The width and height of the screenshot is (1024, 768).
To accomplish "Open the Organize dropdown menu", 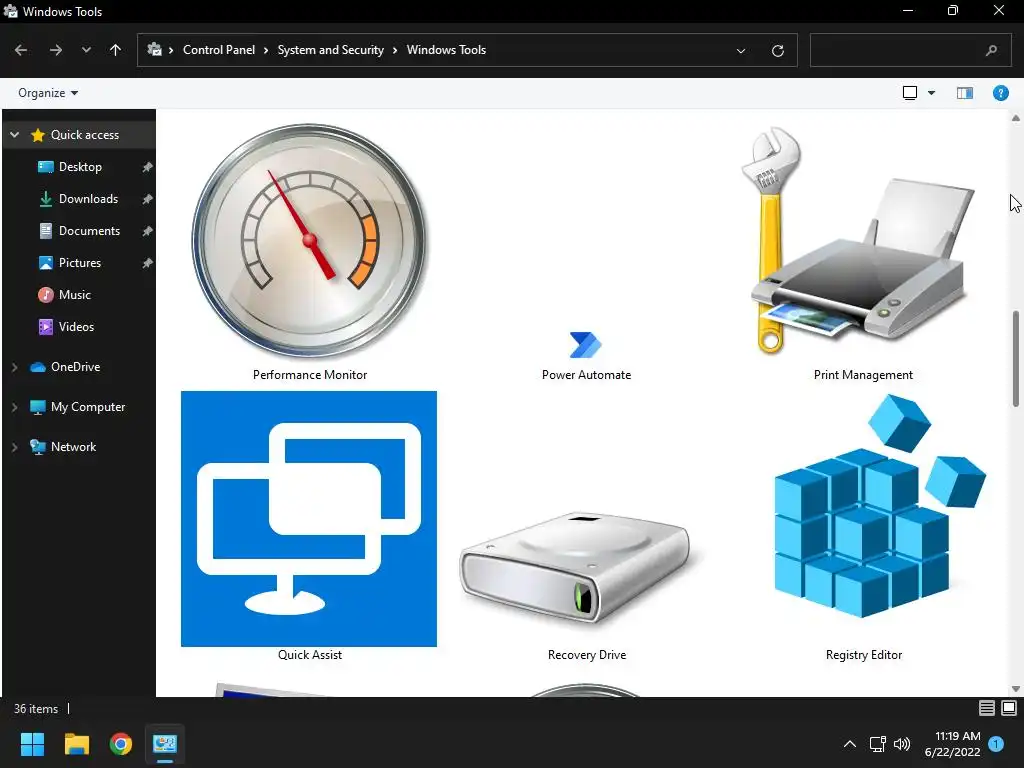I will click(x=48, y=93).
